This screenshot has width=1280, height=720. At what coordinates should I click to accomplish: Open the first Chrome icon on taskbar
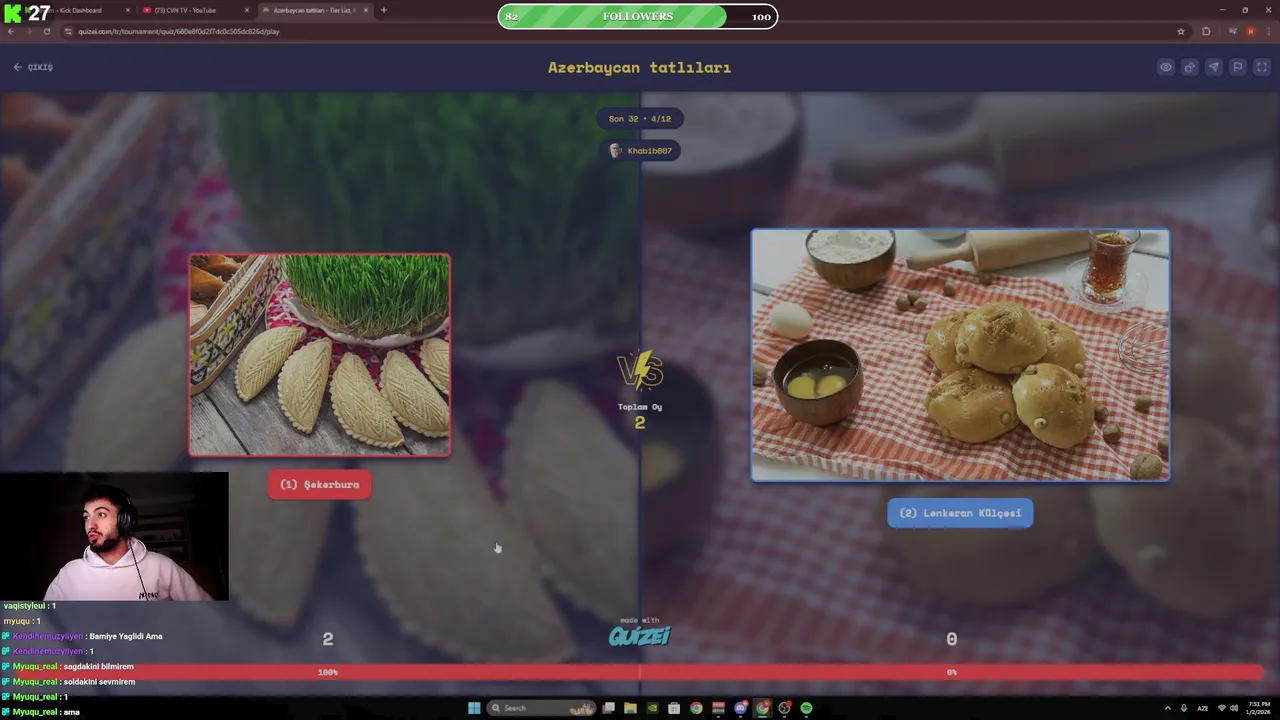pos(696,708)
